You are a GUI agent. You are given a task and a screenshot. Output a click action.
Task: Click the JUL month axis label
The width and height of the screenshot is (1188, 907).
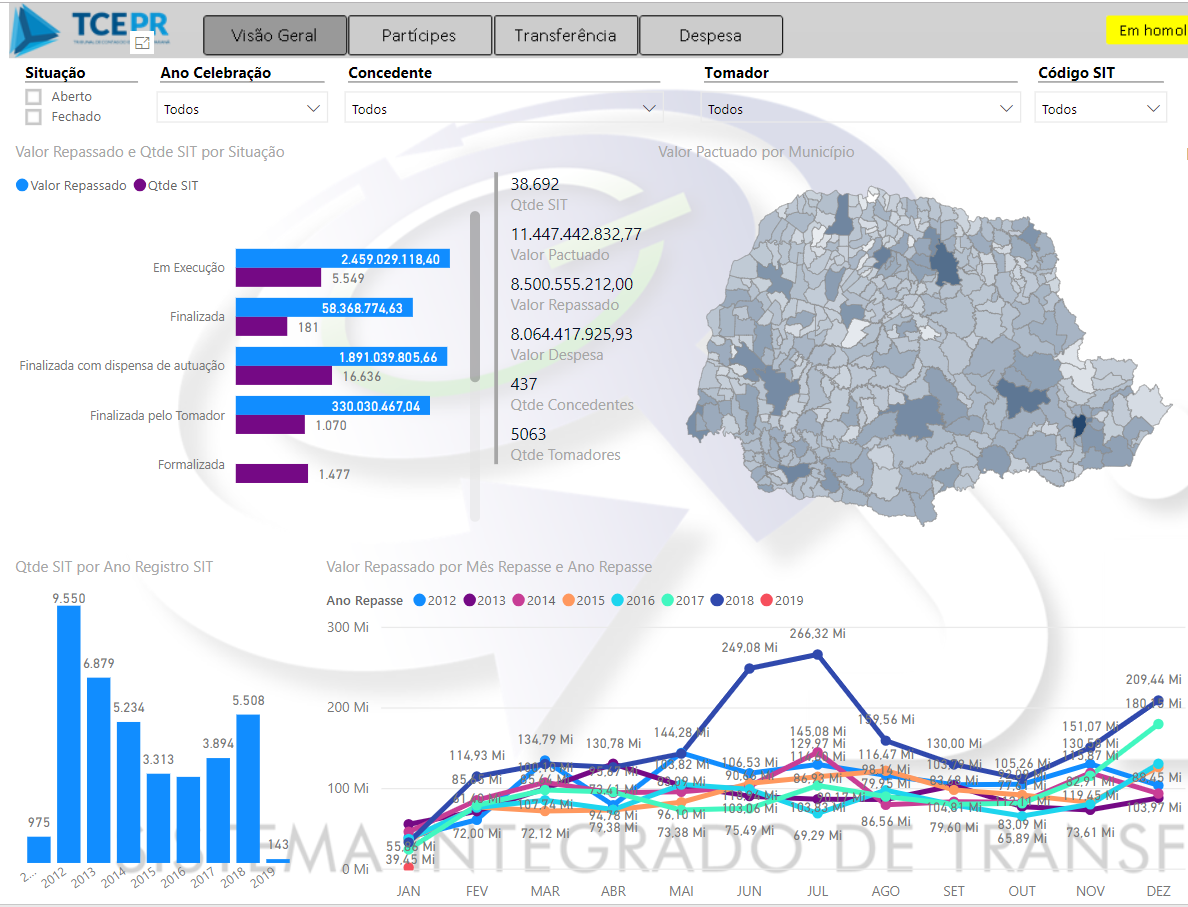click(818, 891)
